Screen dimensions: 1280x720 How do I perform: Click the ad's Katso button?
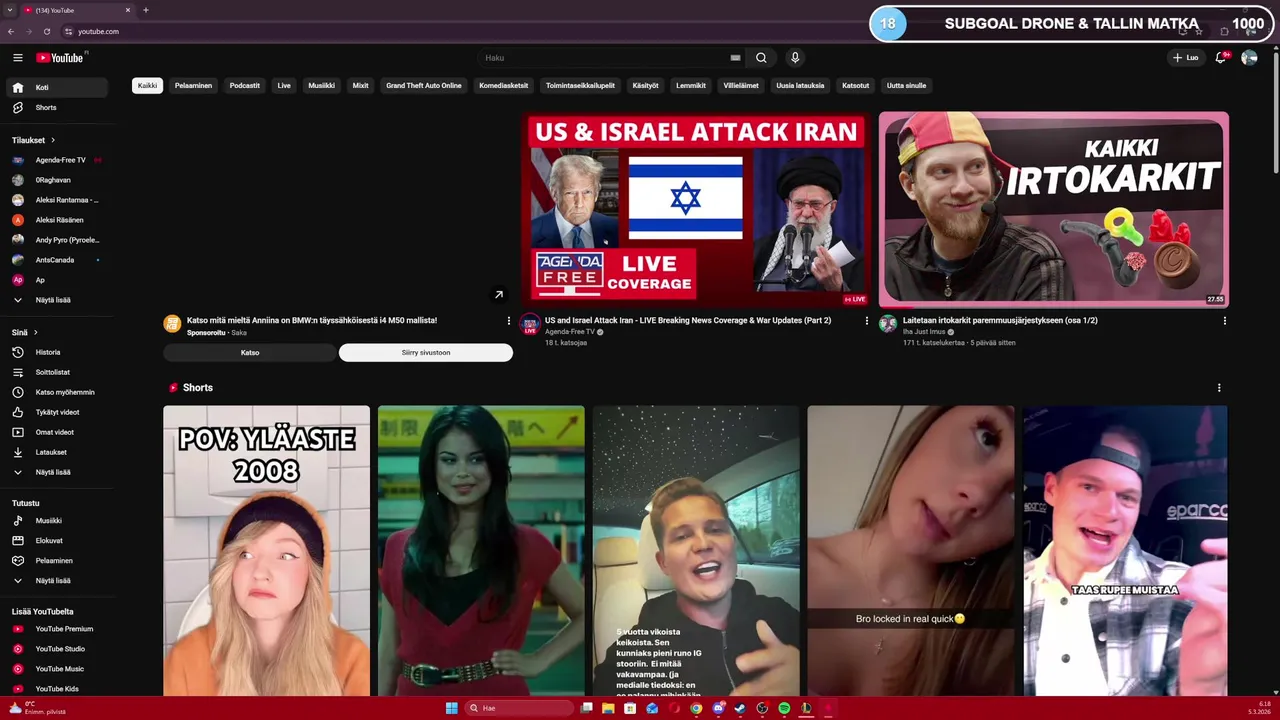click(250, 352)
